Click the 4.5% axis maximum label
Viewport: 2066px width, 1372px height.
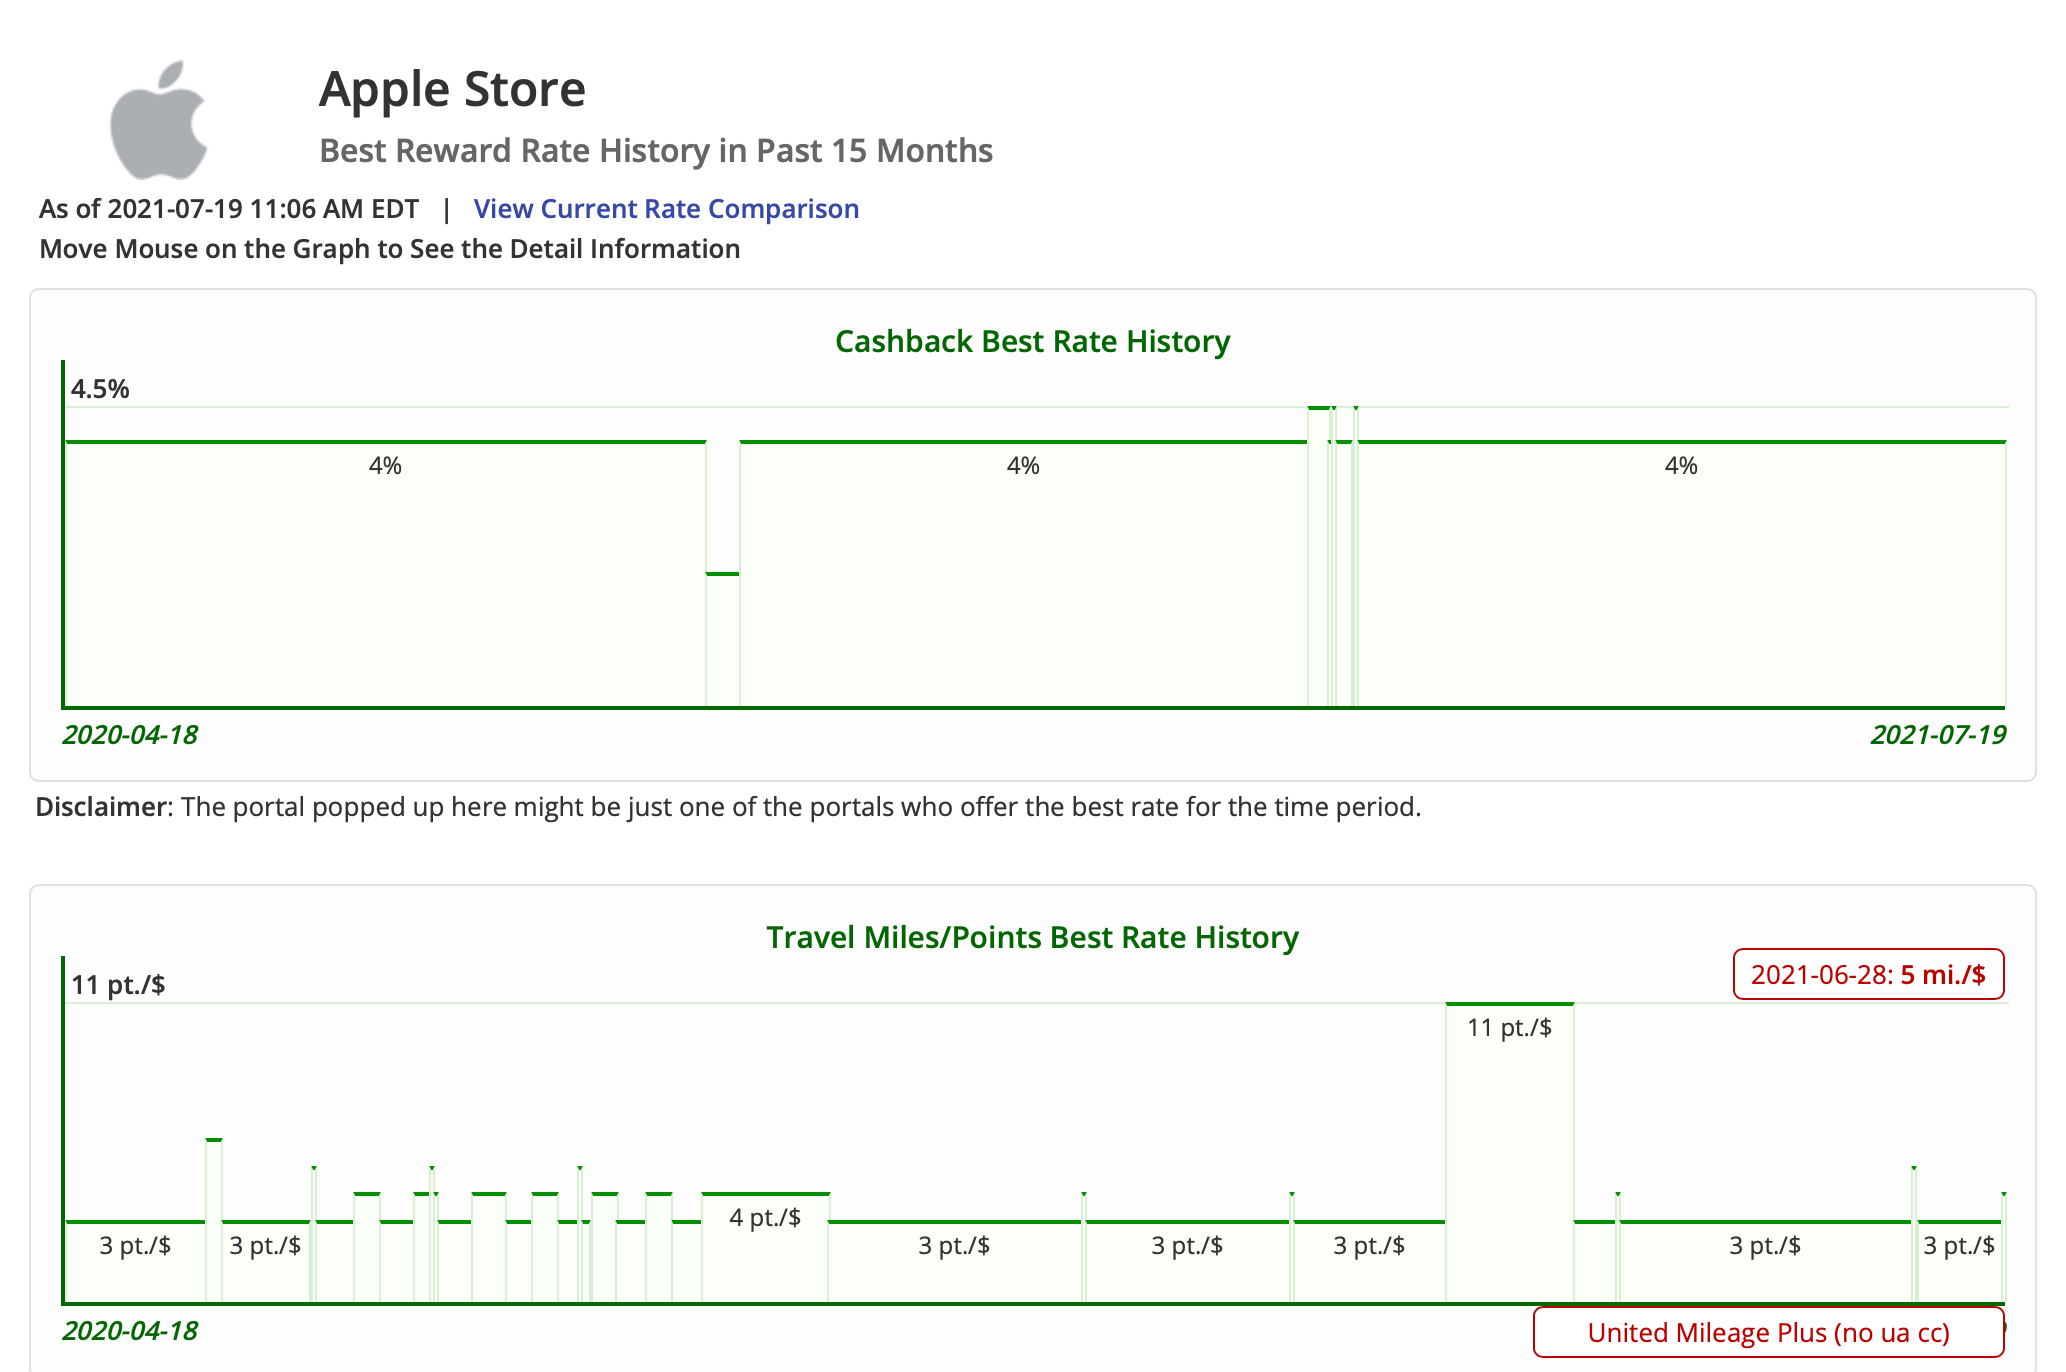point(100,390)
